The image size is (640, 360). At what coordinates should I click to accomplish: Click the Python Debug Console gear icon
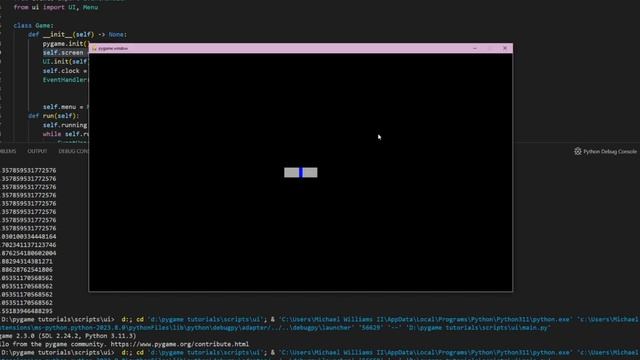click(578, 151)
